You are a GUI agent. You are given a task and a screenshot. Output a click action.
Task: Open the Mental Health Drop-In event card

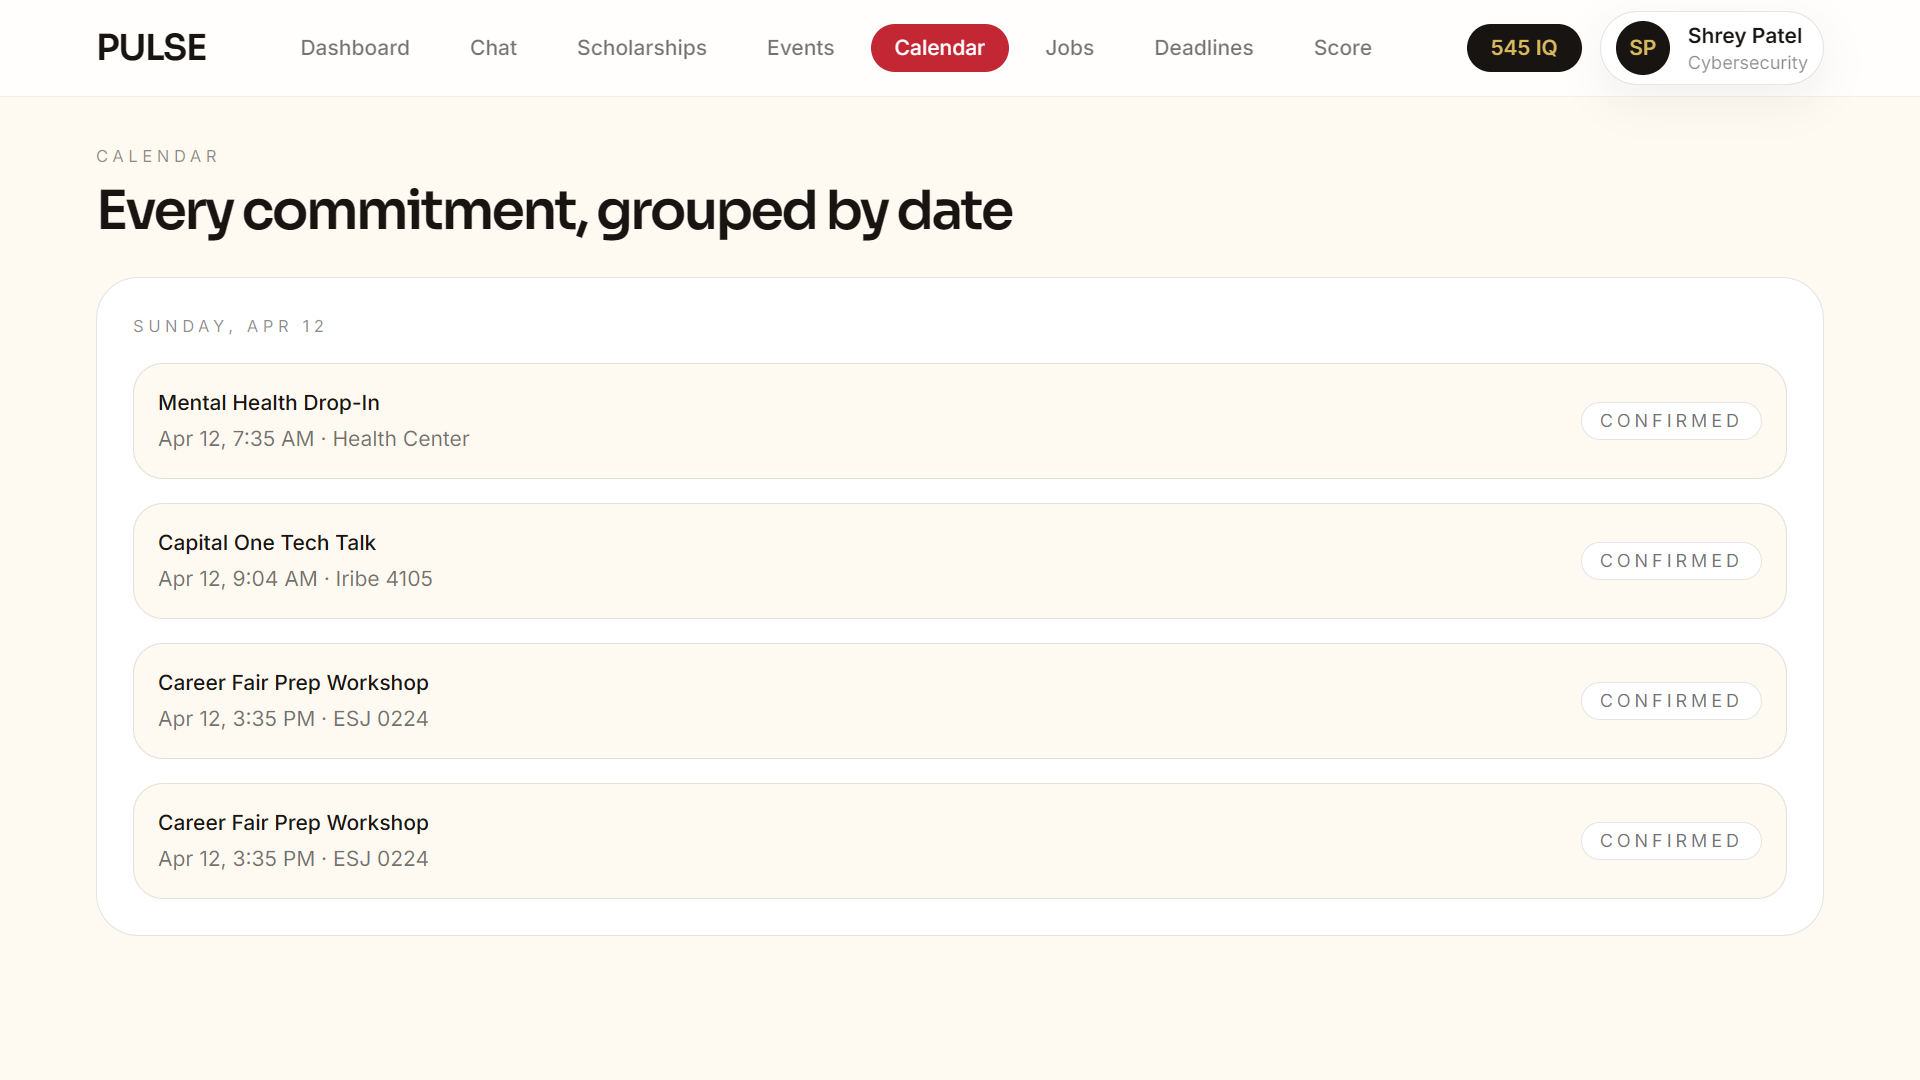800,421
